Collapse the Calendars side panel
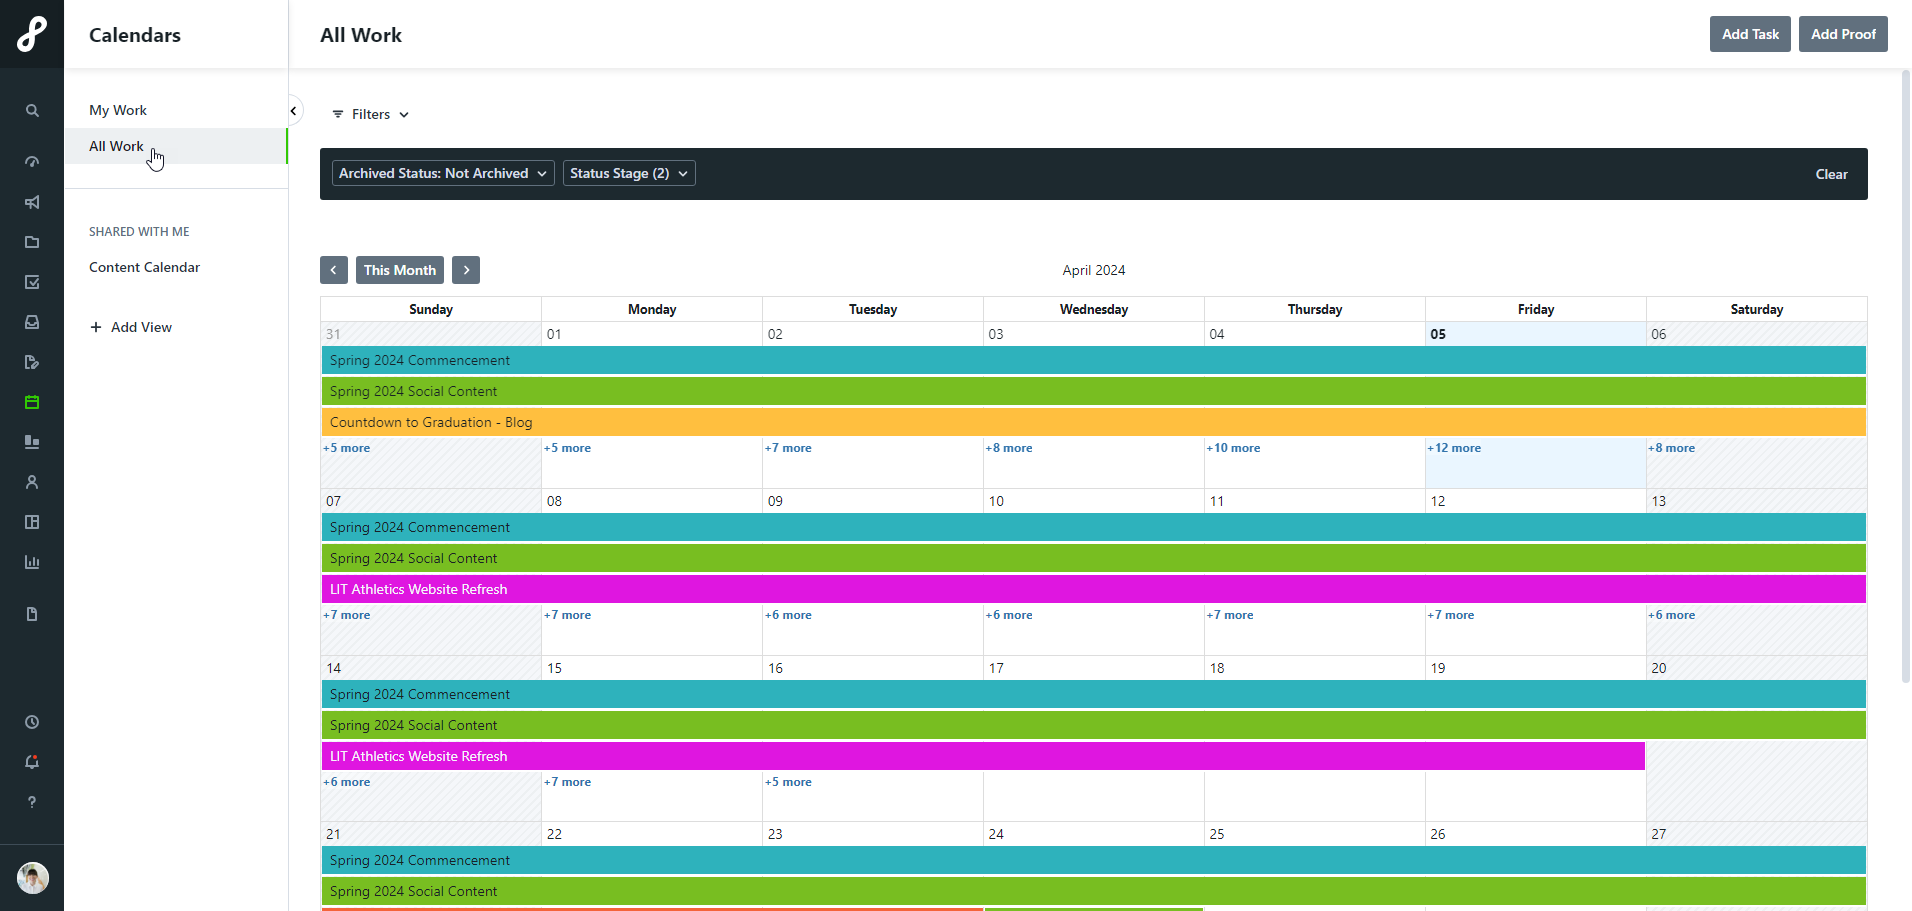Image resolution: width=1912 pixels, height=911 pixels. [x=293, y=111]
